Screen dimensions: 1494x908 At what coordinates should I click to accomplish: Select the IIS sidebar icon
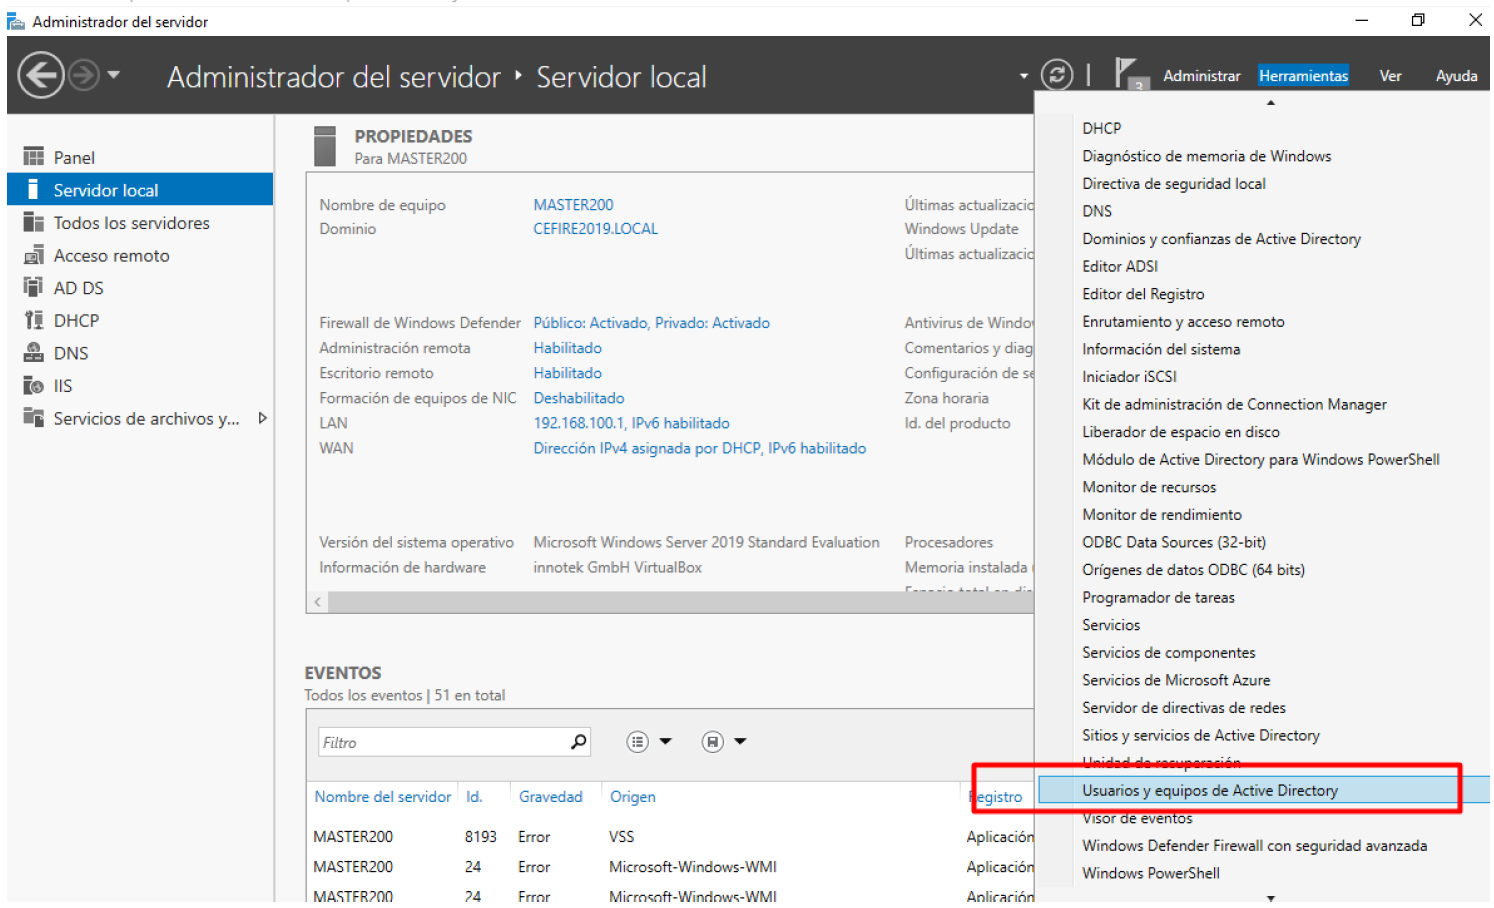tap(34, 386)
